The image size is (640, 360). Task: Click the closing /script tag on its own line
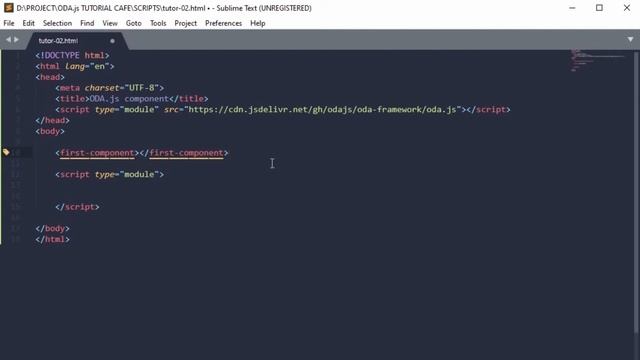[x=77, y=207]
